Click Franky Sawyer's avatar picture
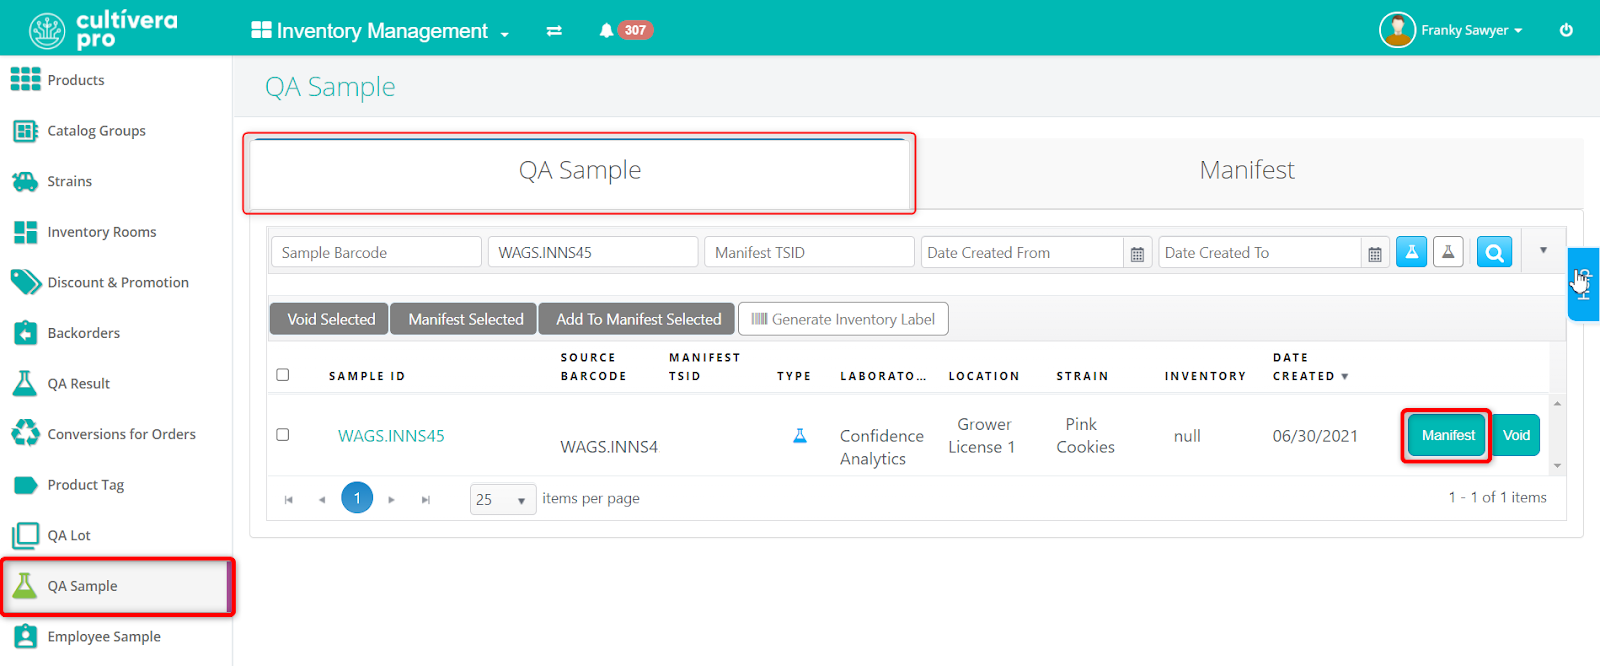Screen dimensions: 1600x666 tap(1397, 30)
